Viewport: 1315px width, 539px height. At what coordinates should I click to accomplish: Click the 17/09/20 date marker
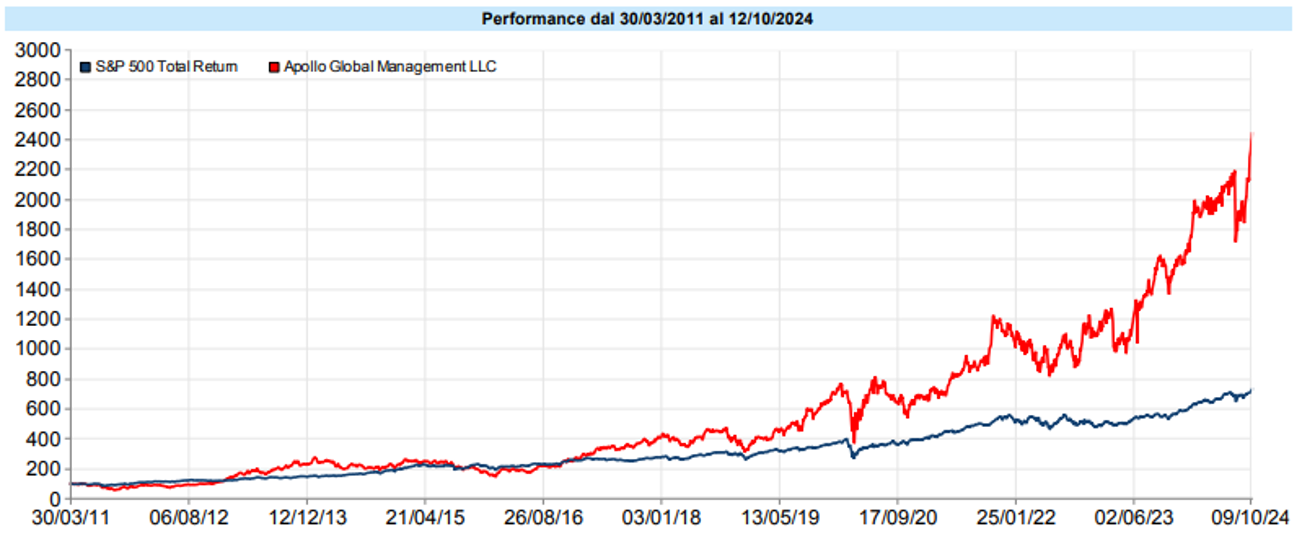point(897,520)
